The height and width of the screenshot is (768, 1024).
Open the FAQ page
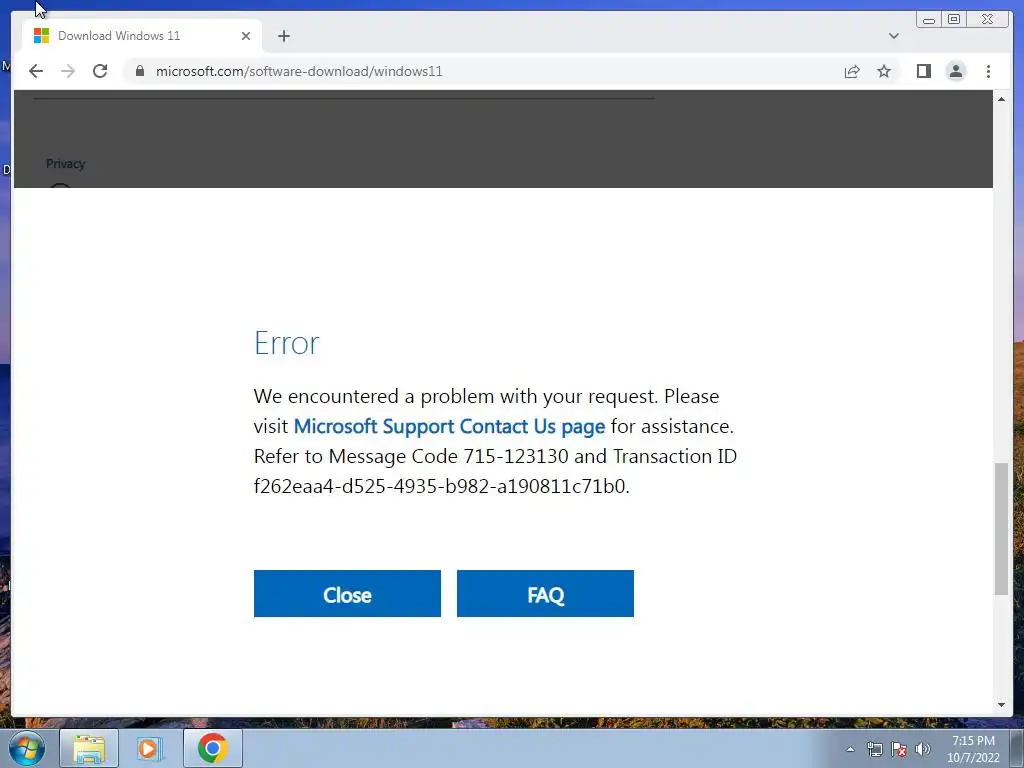coord(545,594)
